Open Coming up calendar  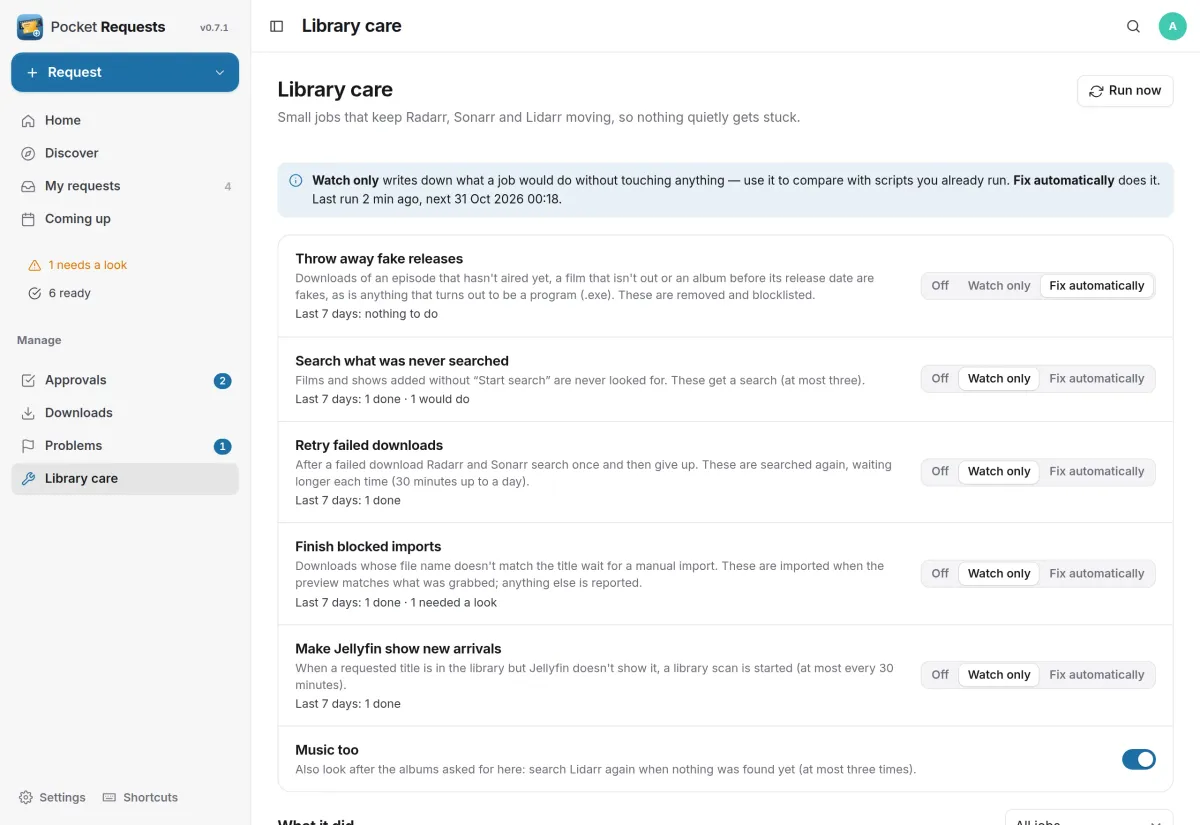125,219
